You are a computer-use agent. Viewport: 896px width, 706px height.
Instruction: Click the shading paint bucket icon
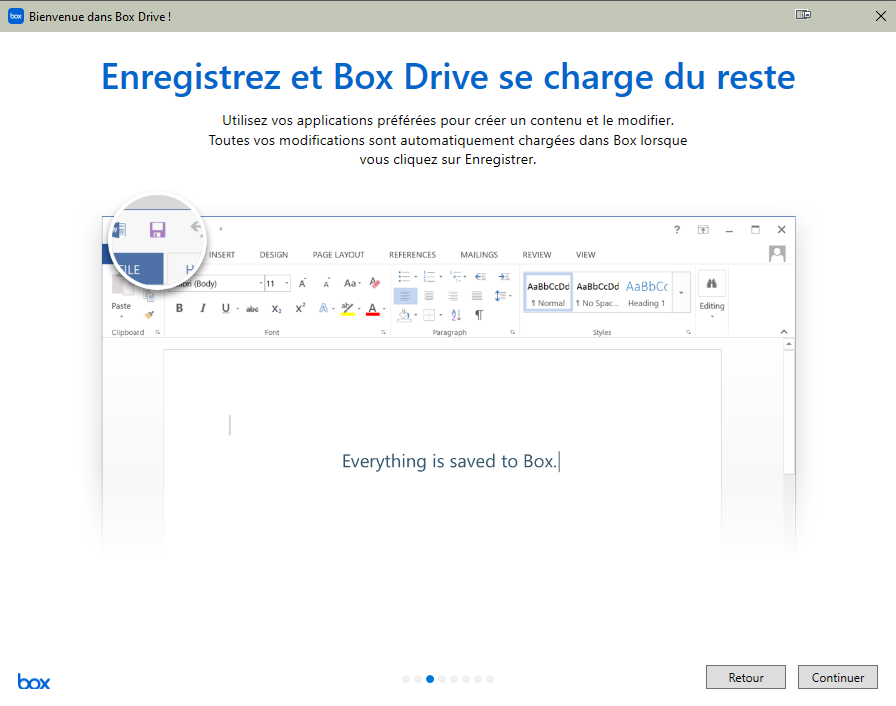(404, 315)
